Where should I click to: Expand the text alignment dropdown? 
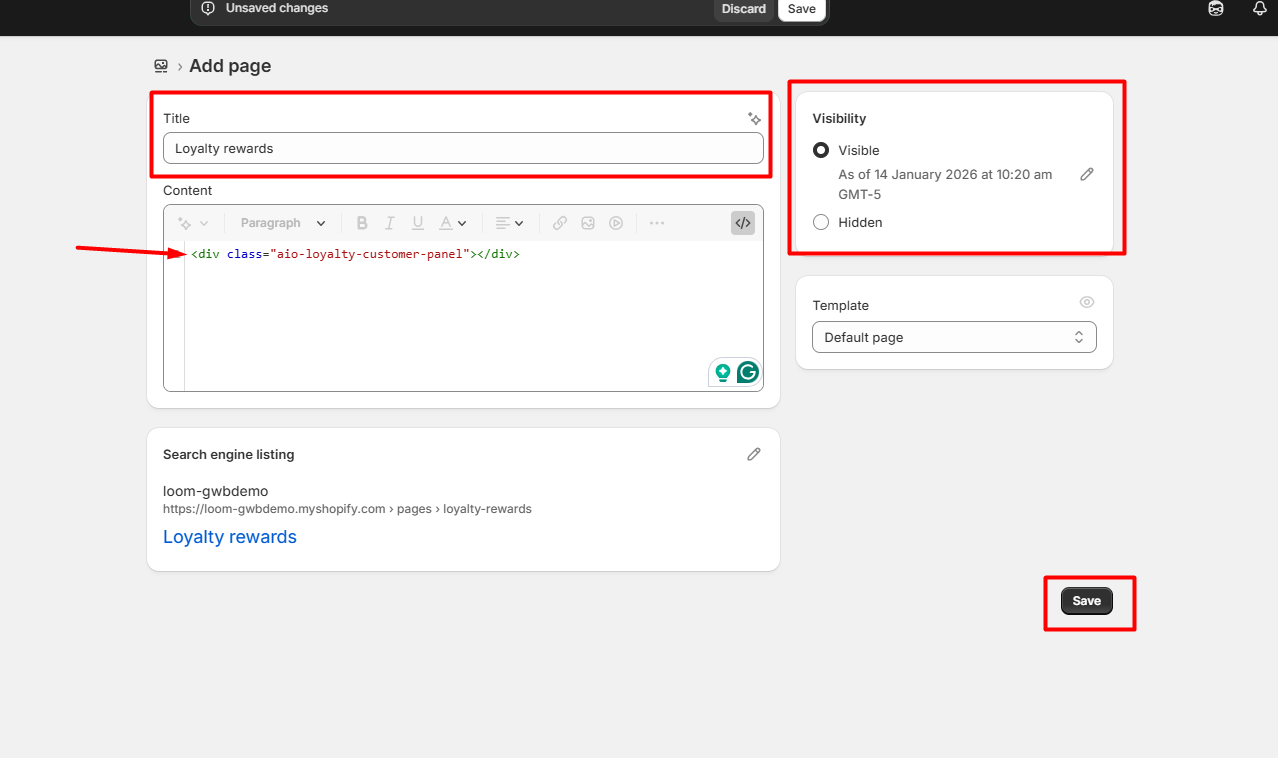(x=510, y=223)
